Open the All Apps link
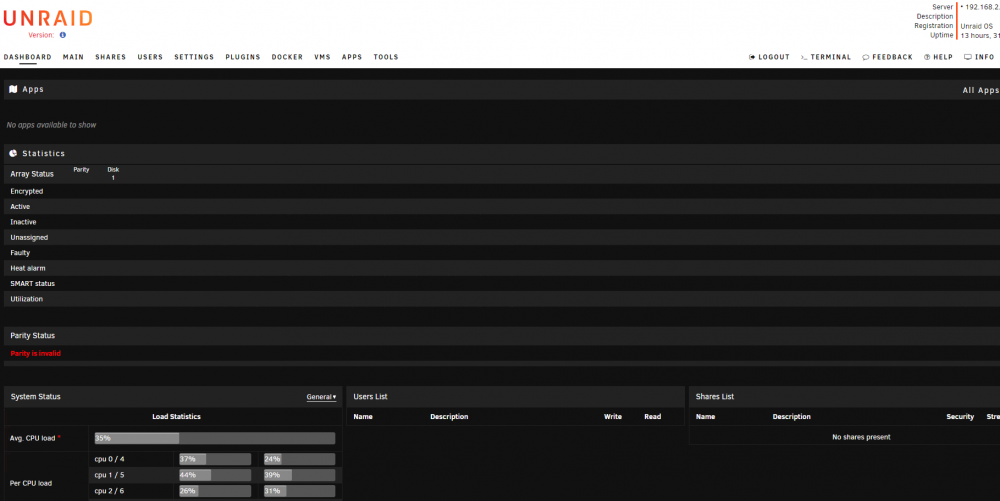 click(x=981, y=90)
